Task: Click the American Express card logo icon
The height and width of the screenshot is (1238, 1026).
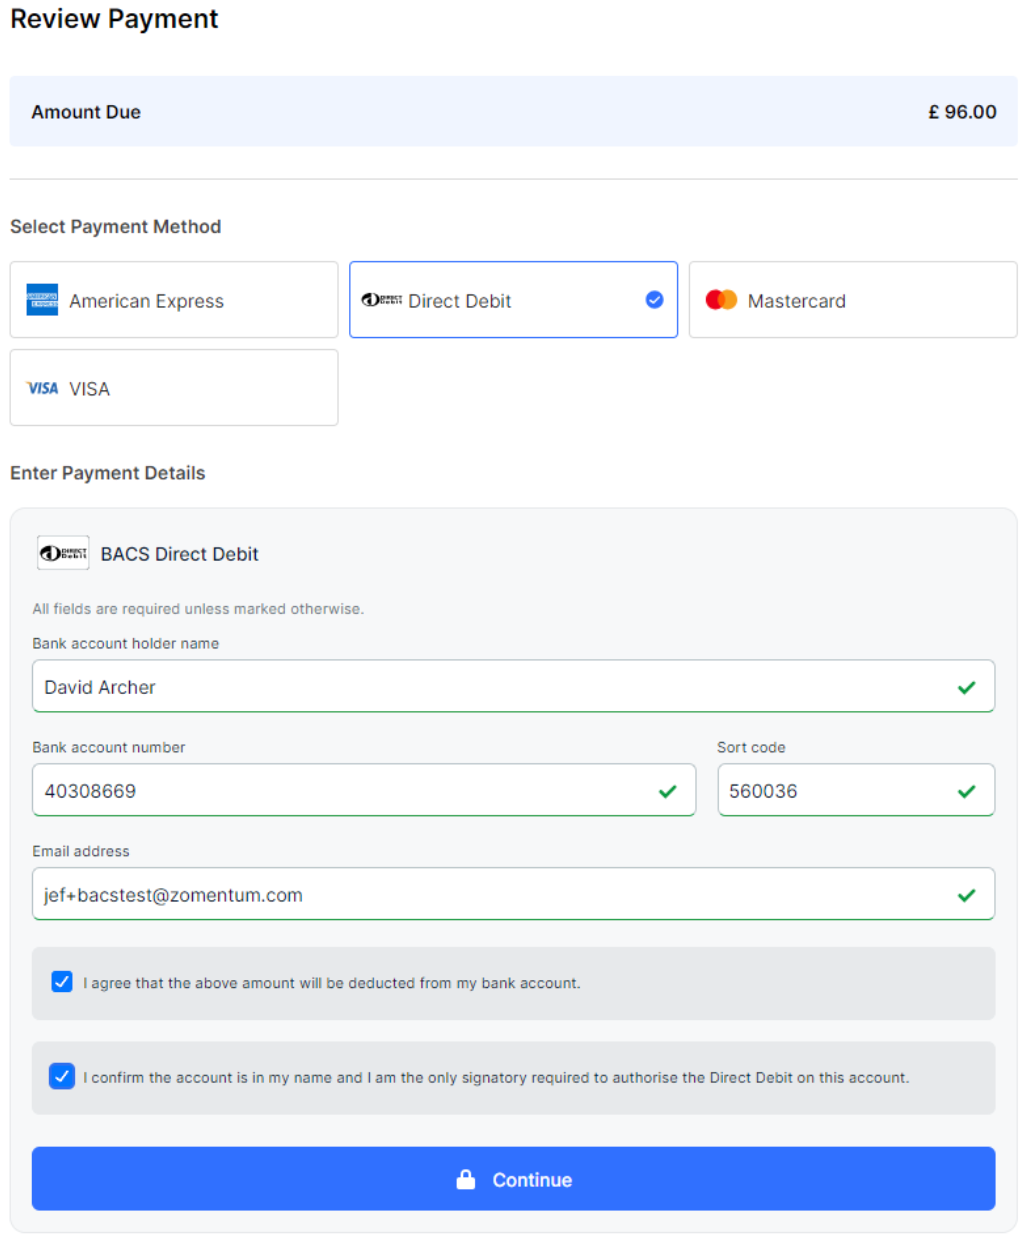Action: 42,300
